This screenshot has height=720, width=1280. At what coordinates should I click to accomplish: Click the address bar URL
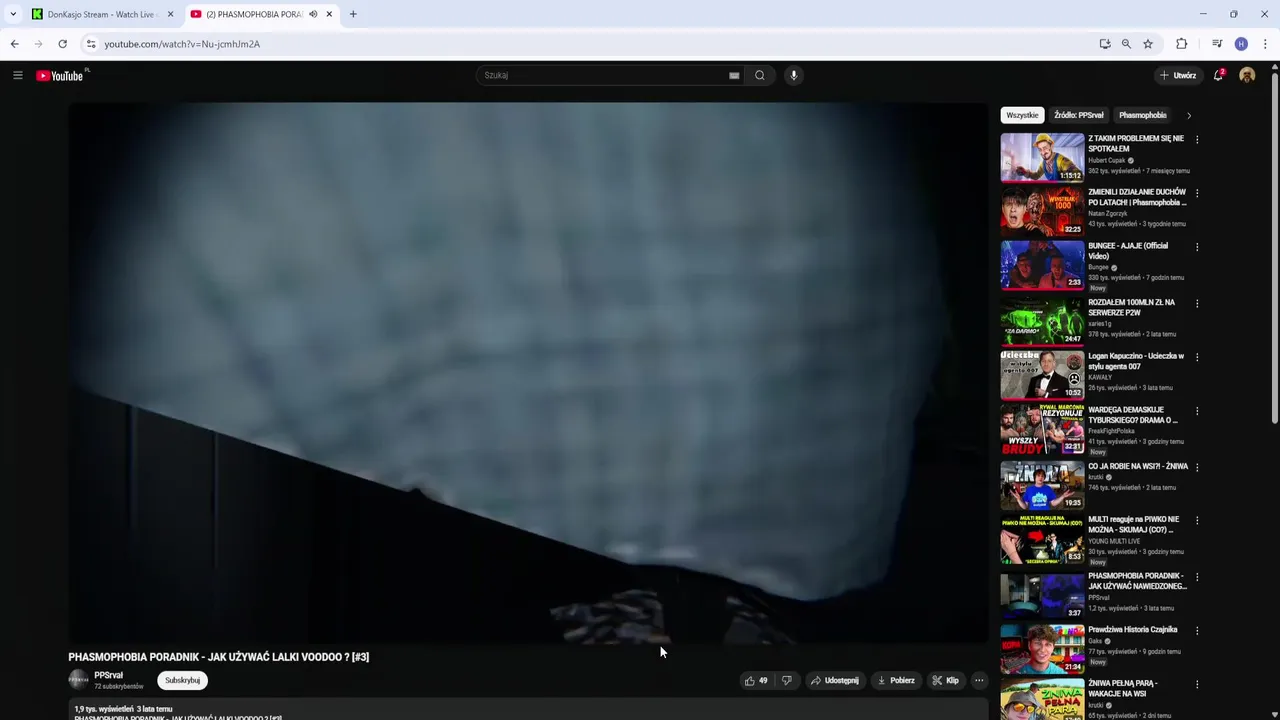pyautogui.click(x=182, y=44)
